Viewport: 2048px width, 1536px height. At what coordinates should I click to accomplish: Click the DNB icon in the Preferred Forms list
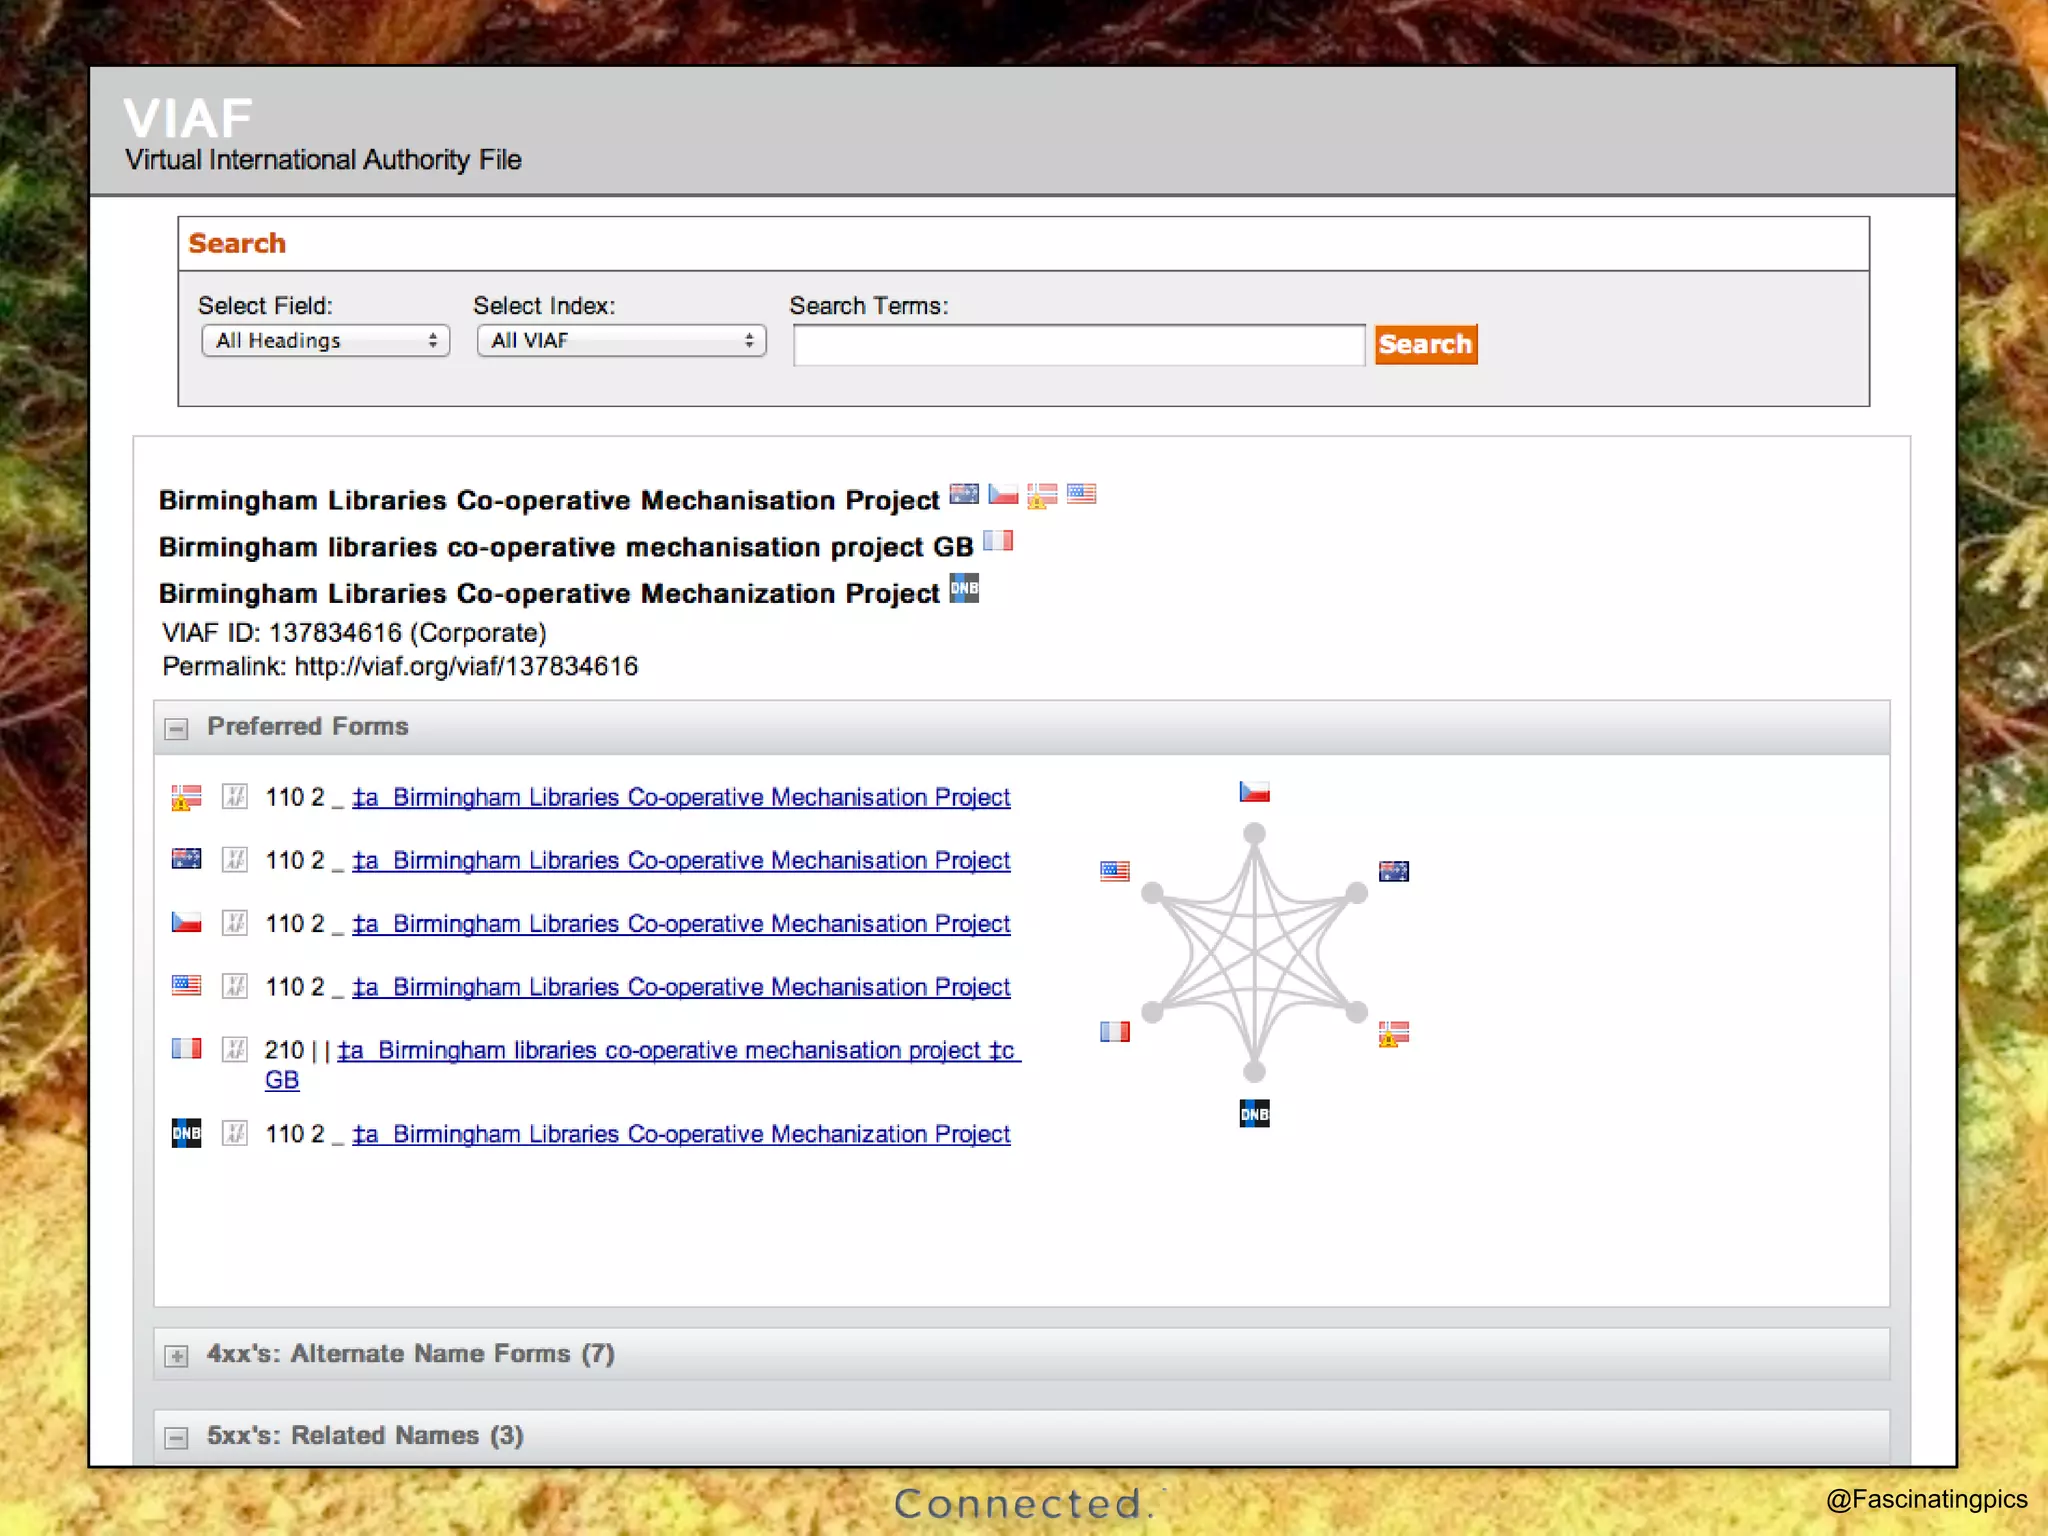186,1133
